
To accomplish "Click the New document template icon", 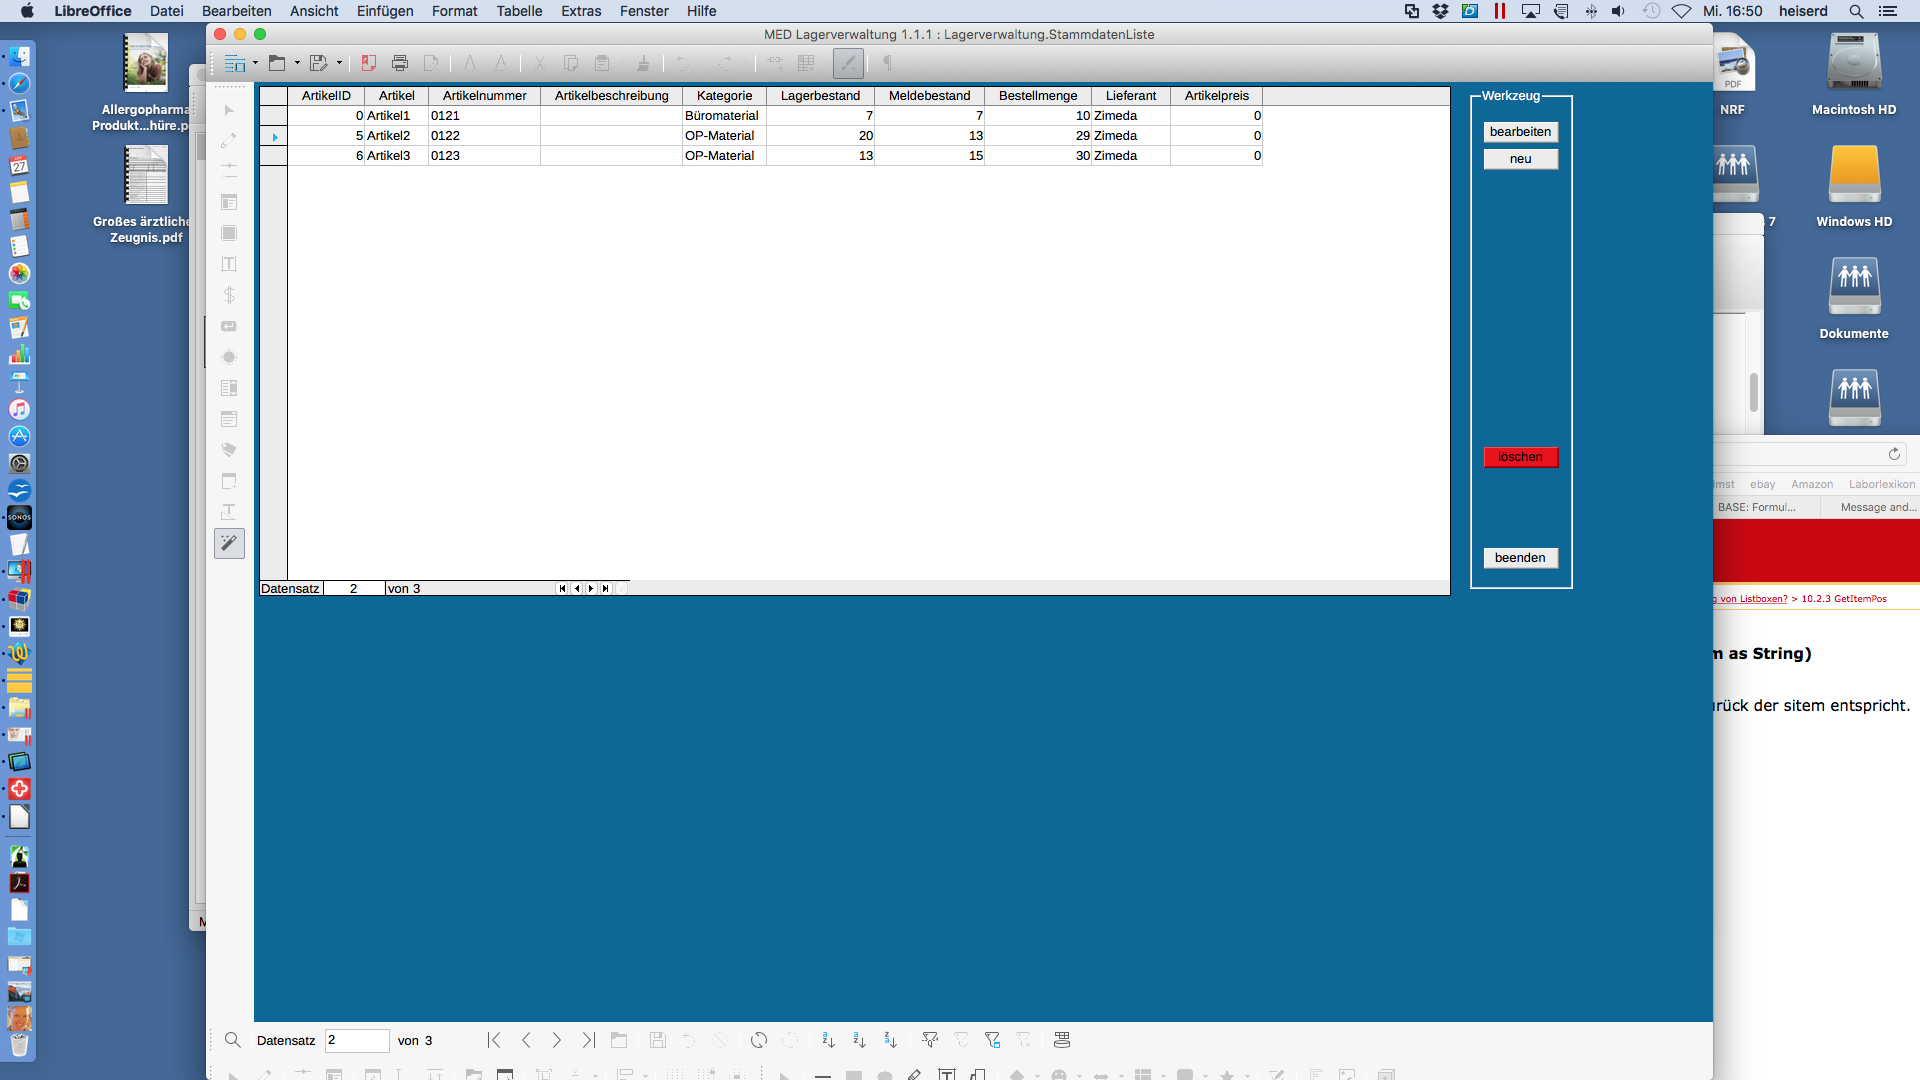I will [x=235, y=63].
